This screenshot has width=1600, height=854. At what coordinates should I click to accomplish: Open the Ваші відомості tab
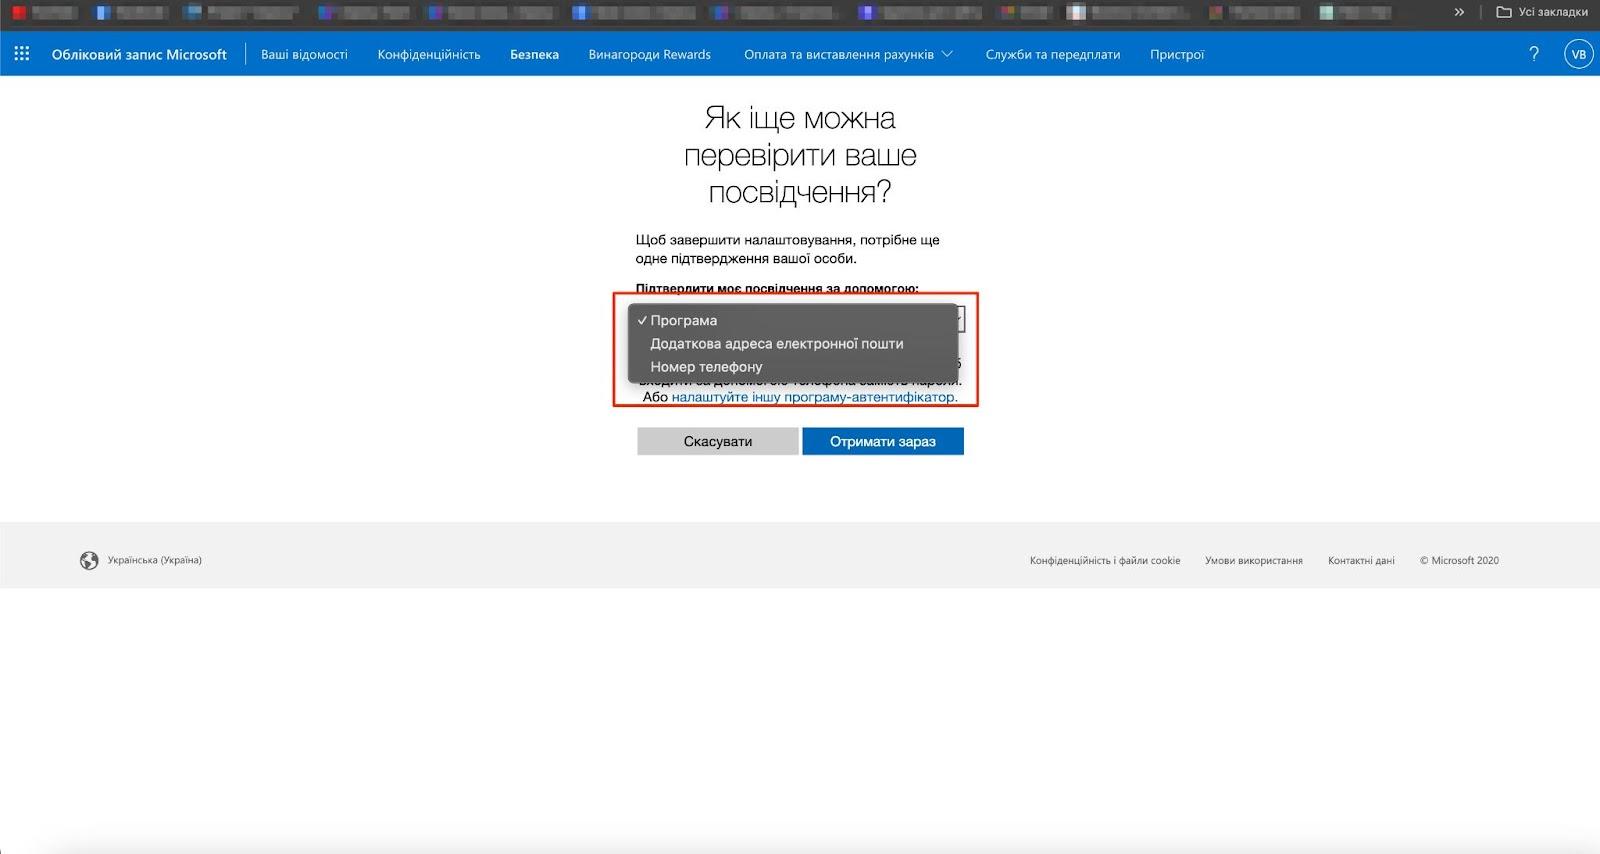(x=304, y=54)
